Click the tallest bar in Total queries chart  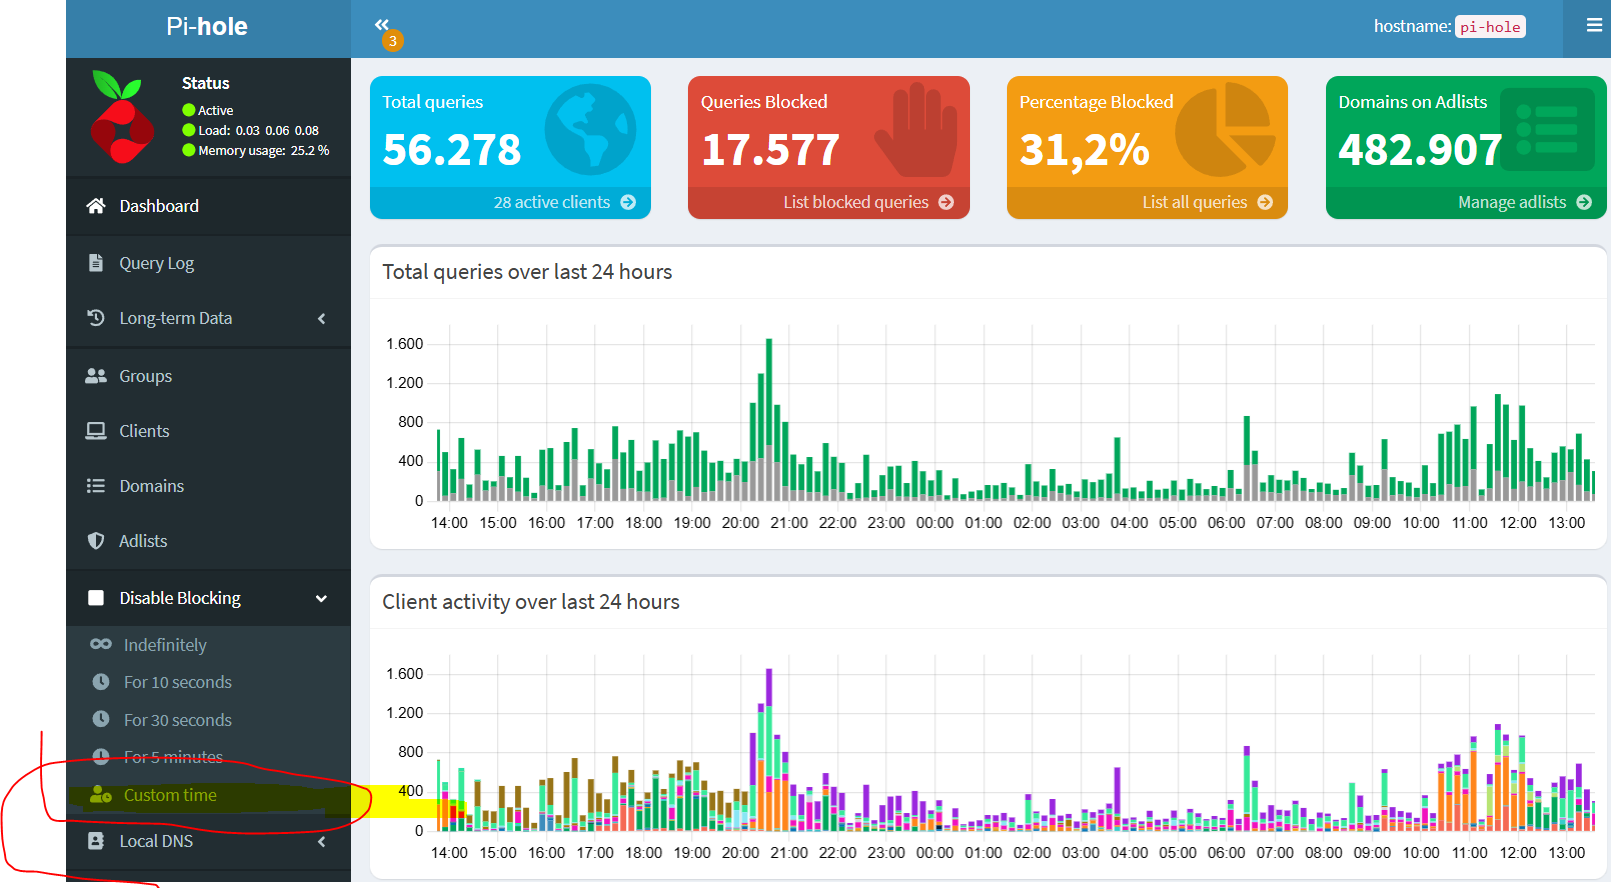coord(769,419)
